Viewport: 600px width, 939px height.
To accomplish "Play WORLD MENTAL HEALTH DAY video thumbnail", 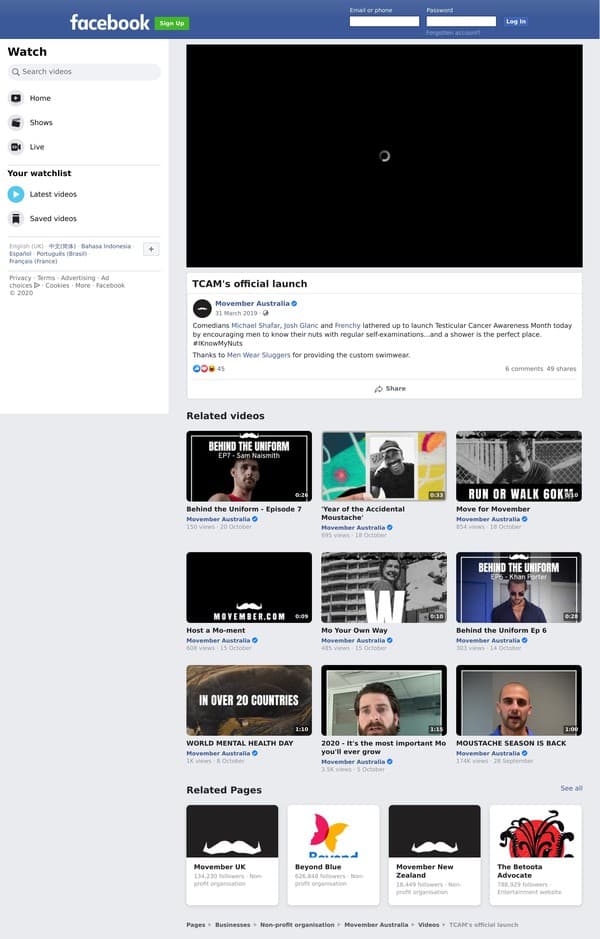I will coord(249,700).
